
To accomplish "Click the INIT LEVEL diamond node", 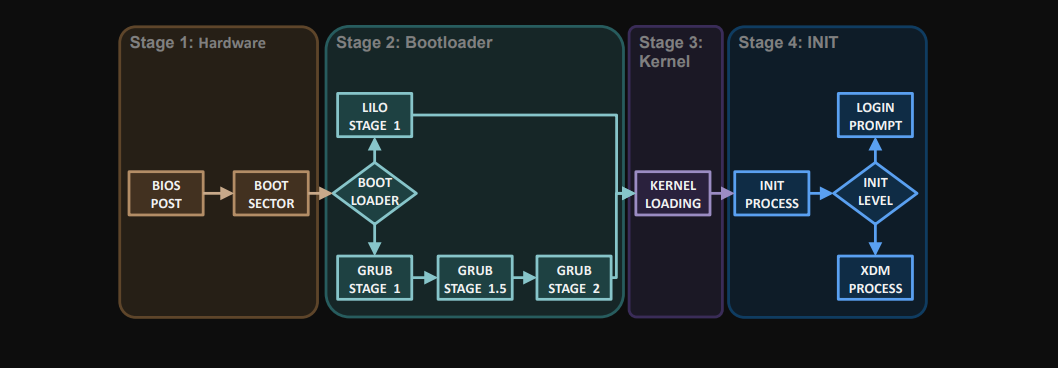I will [875, 194].
